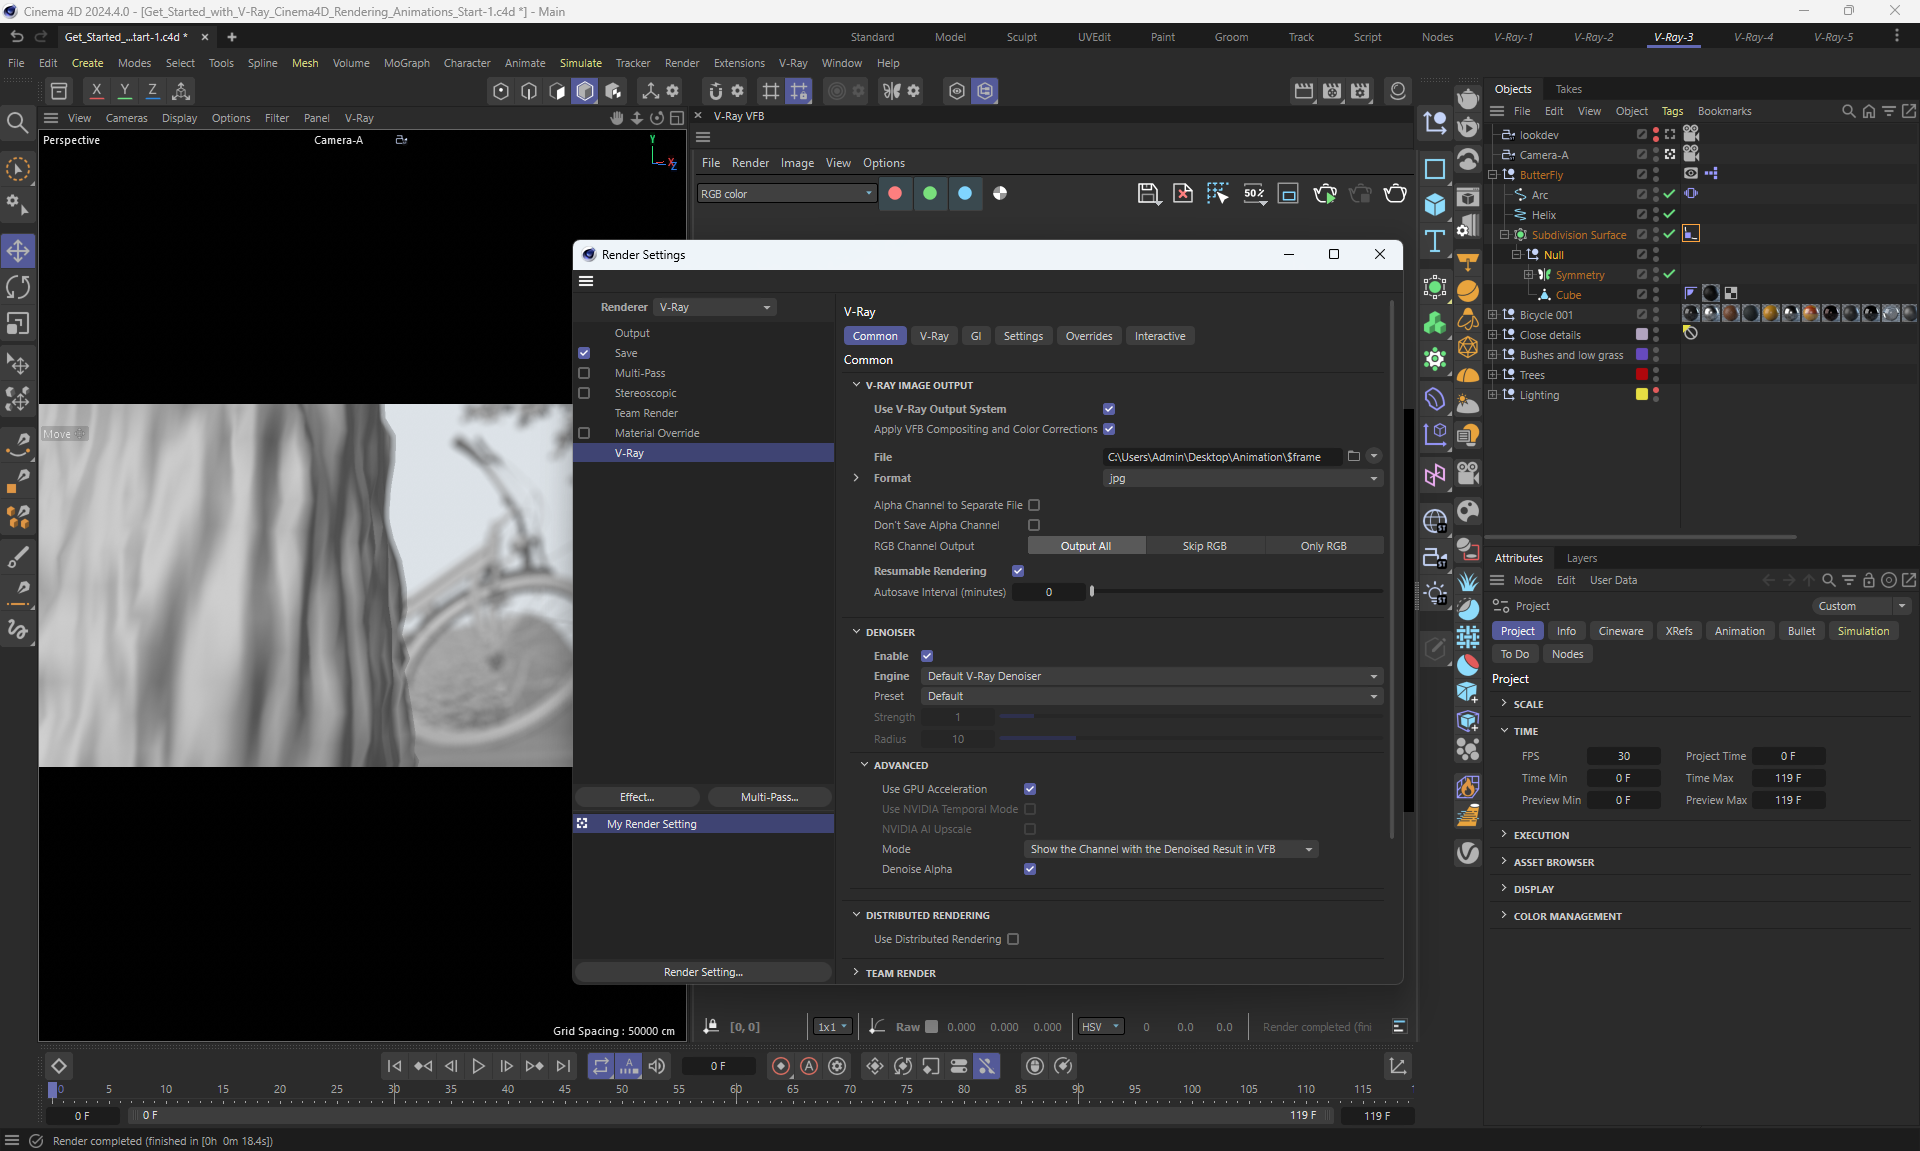Click the Go to Start playback button
The image size is (1920, 1151).
click(394, 1066)
